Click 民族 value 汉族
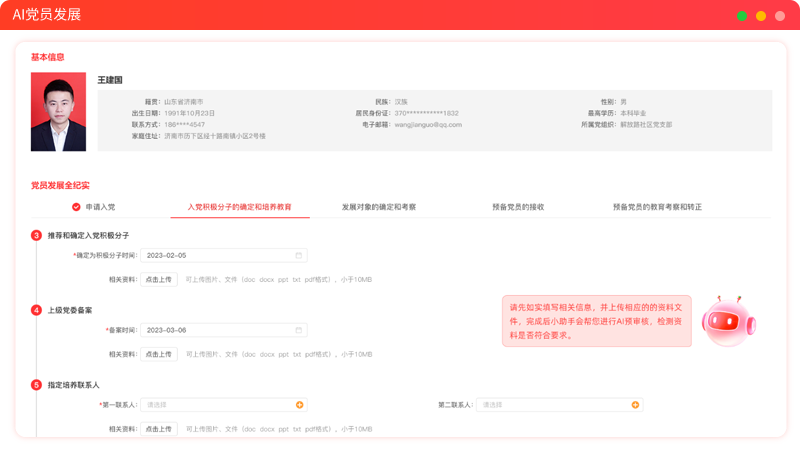The width and height of the screenshot is (800, 453). [x=401, y=102]
